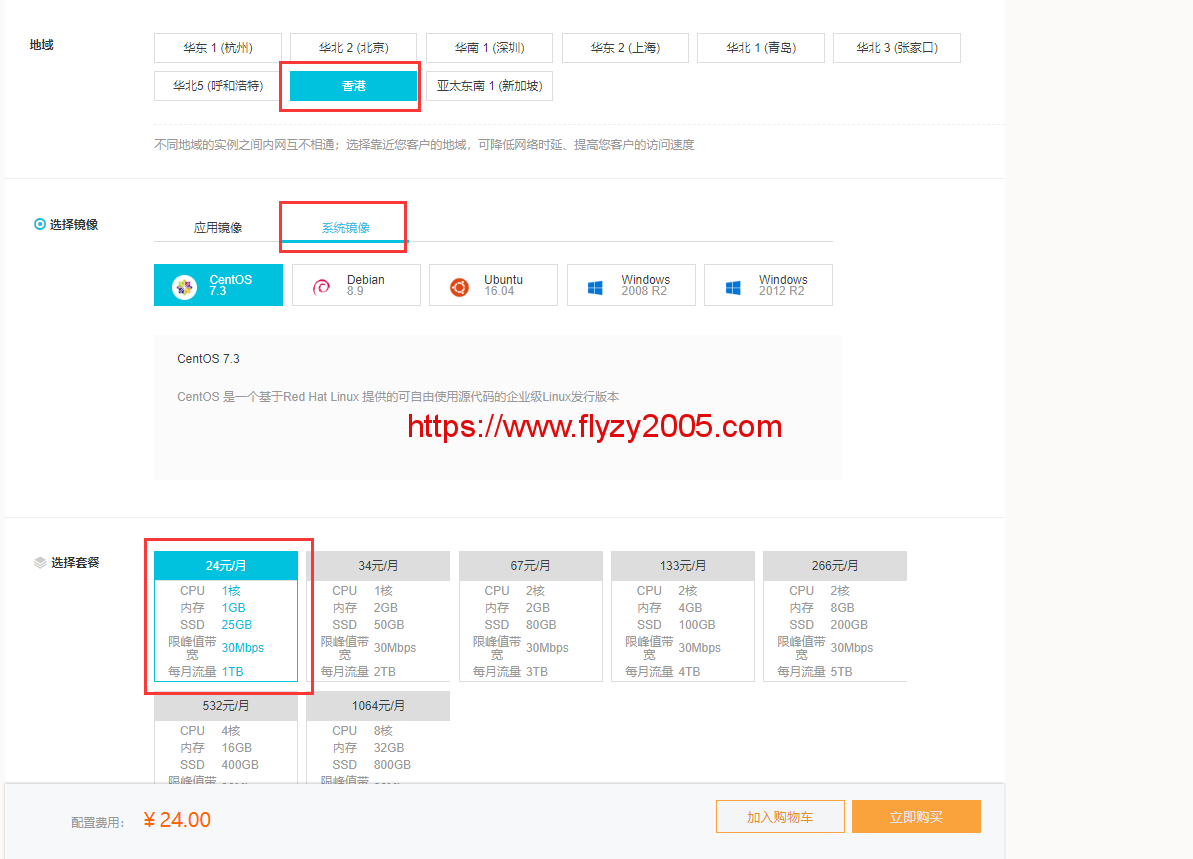This screenshot has width=1193, height=859.
Task: Select the 香港 region button
Action: pyautogui.click(x=353, y=86)
